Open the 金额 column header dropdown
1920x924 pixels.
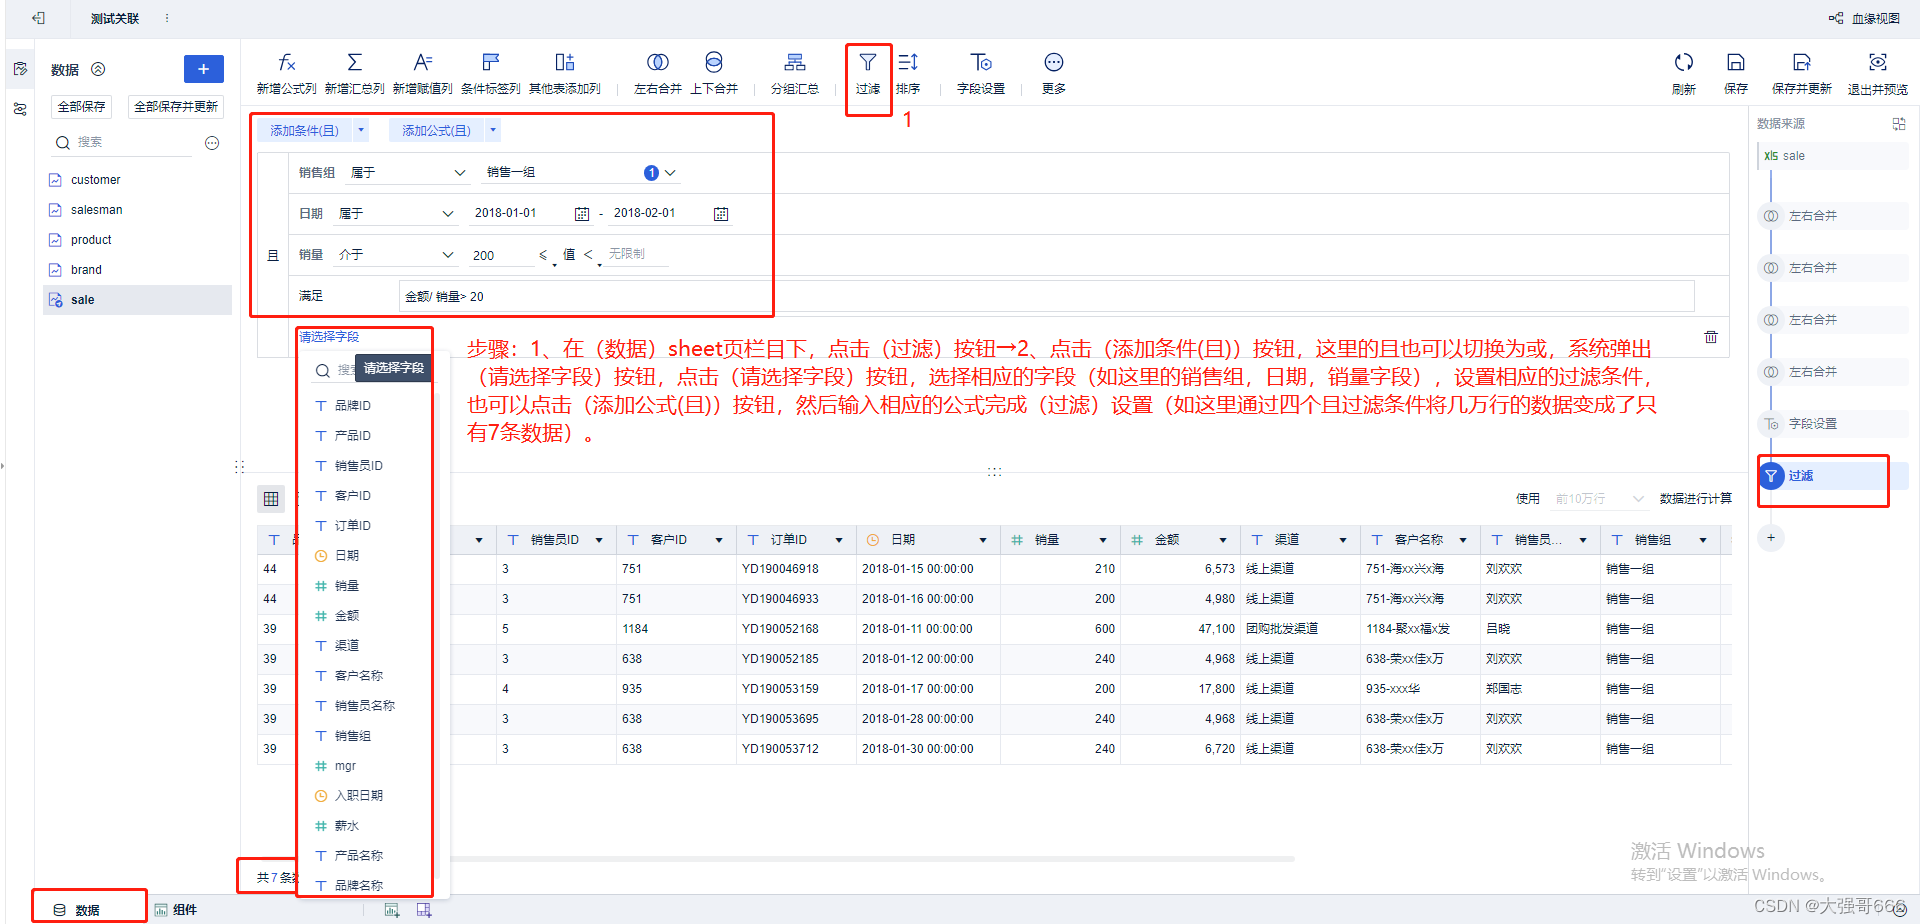point(1223,540)
